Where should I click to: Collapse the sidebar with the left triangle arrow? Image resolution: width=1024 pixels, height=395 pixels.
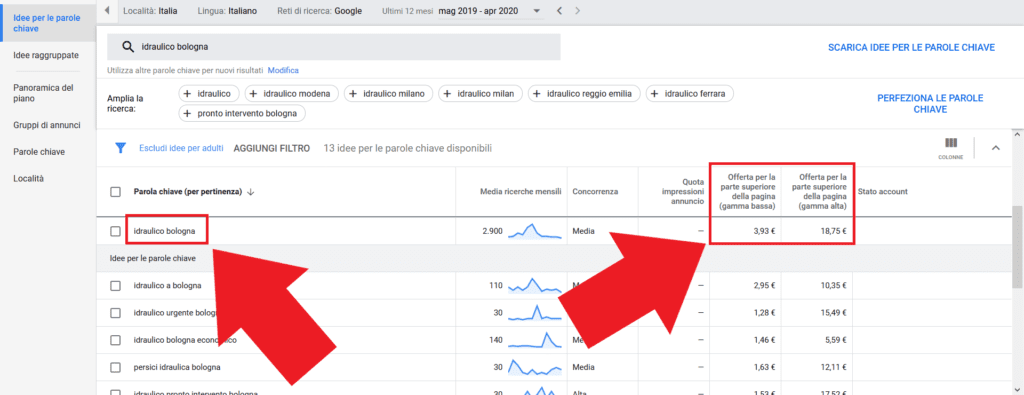(107, 11)
